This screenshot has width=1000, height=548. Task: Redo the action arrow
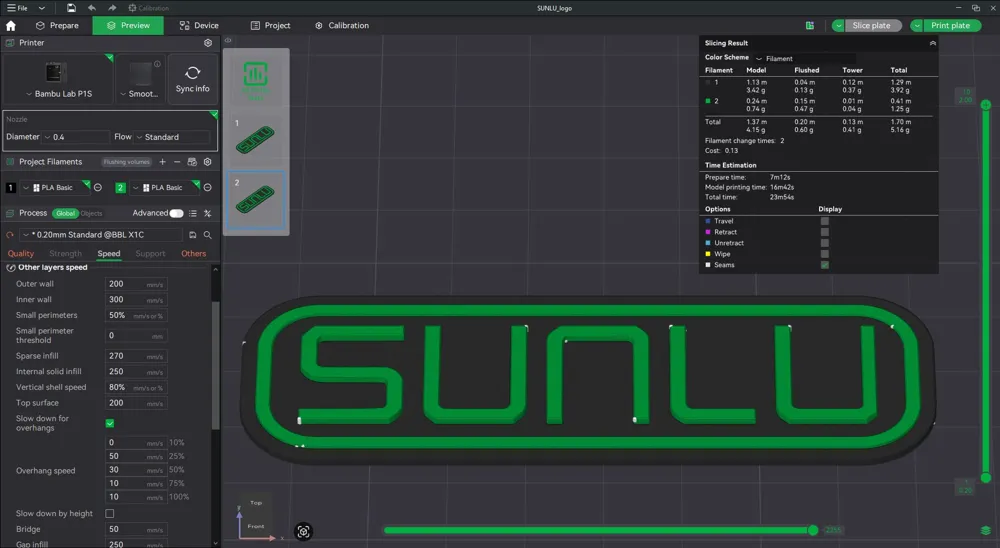112,8
